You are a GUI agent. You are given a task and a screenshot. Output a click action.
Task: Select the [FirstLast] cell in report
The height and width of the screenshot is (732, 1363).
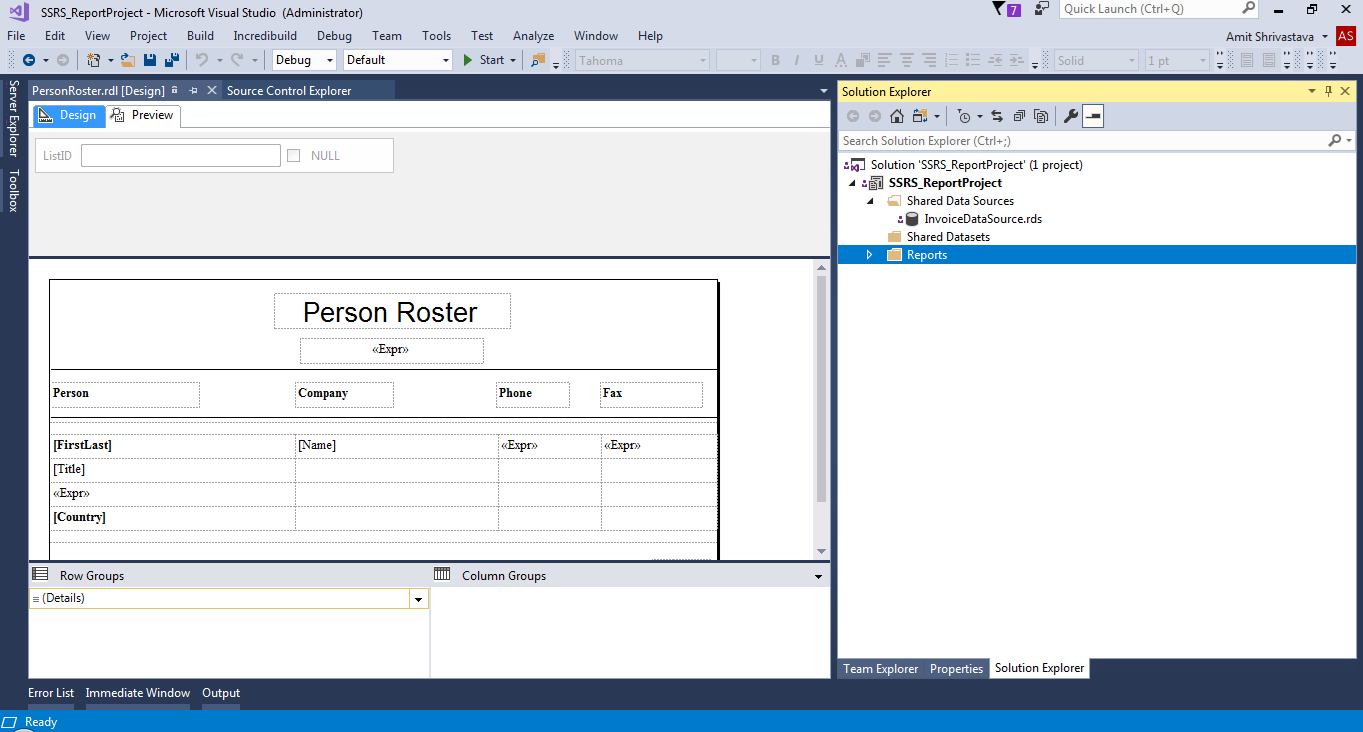173,446
